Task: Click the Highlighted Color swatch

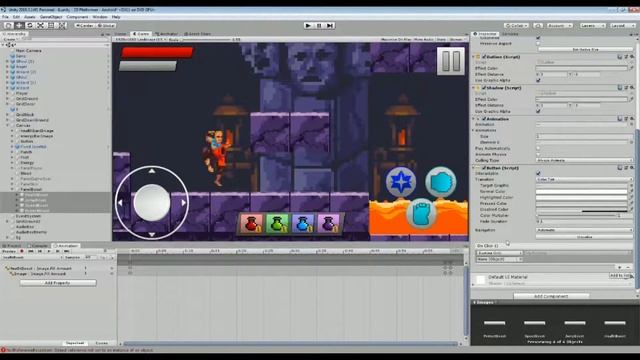Action: (582, 198)
